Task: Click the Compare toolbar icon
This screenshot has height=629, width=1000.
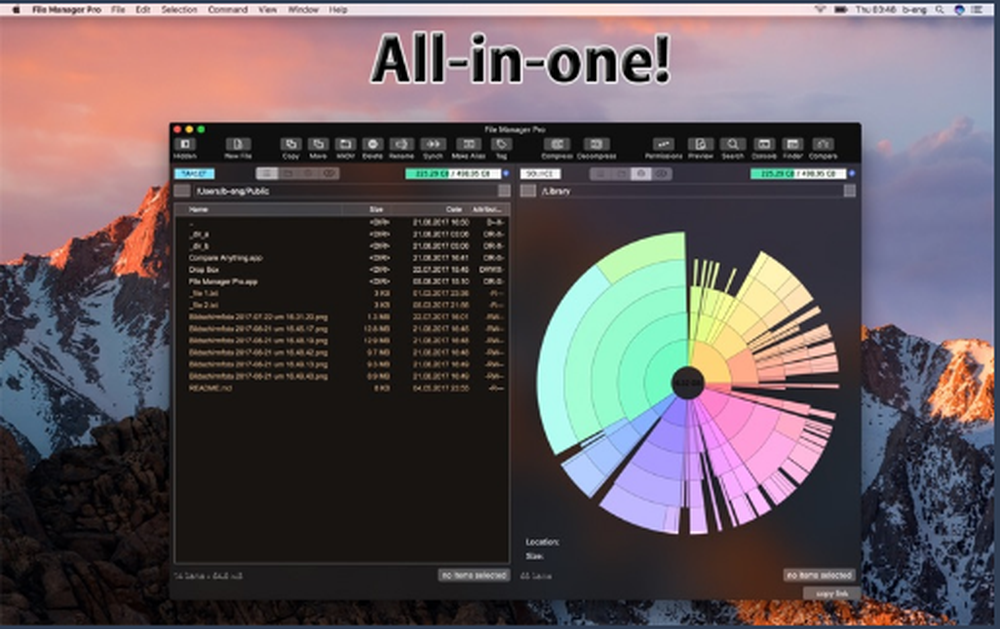Action: (823, 146)
